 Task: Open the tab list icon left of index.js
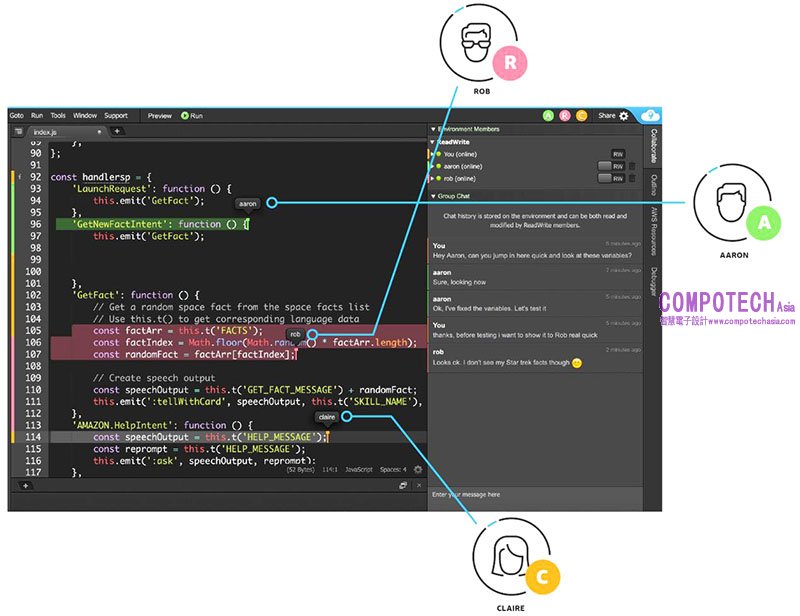pyautogui.click(x=18, y=131)
